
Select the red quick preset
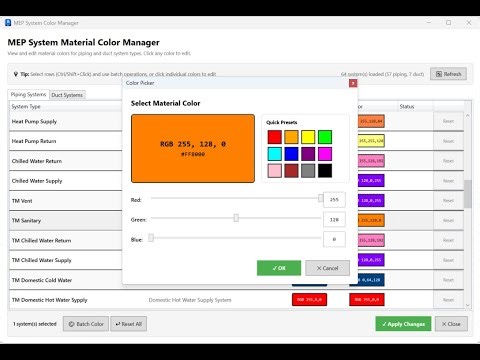275,137
